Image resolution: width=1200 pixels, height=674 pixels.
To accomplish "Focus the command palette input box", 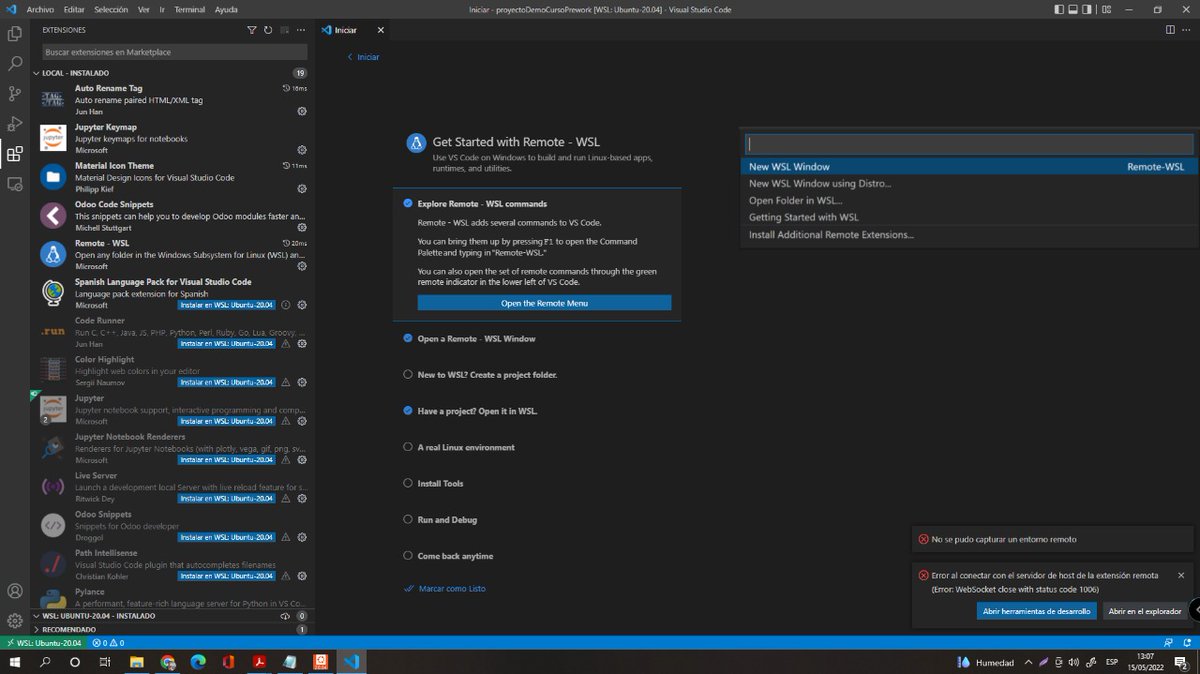I will coord(969,144).
